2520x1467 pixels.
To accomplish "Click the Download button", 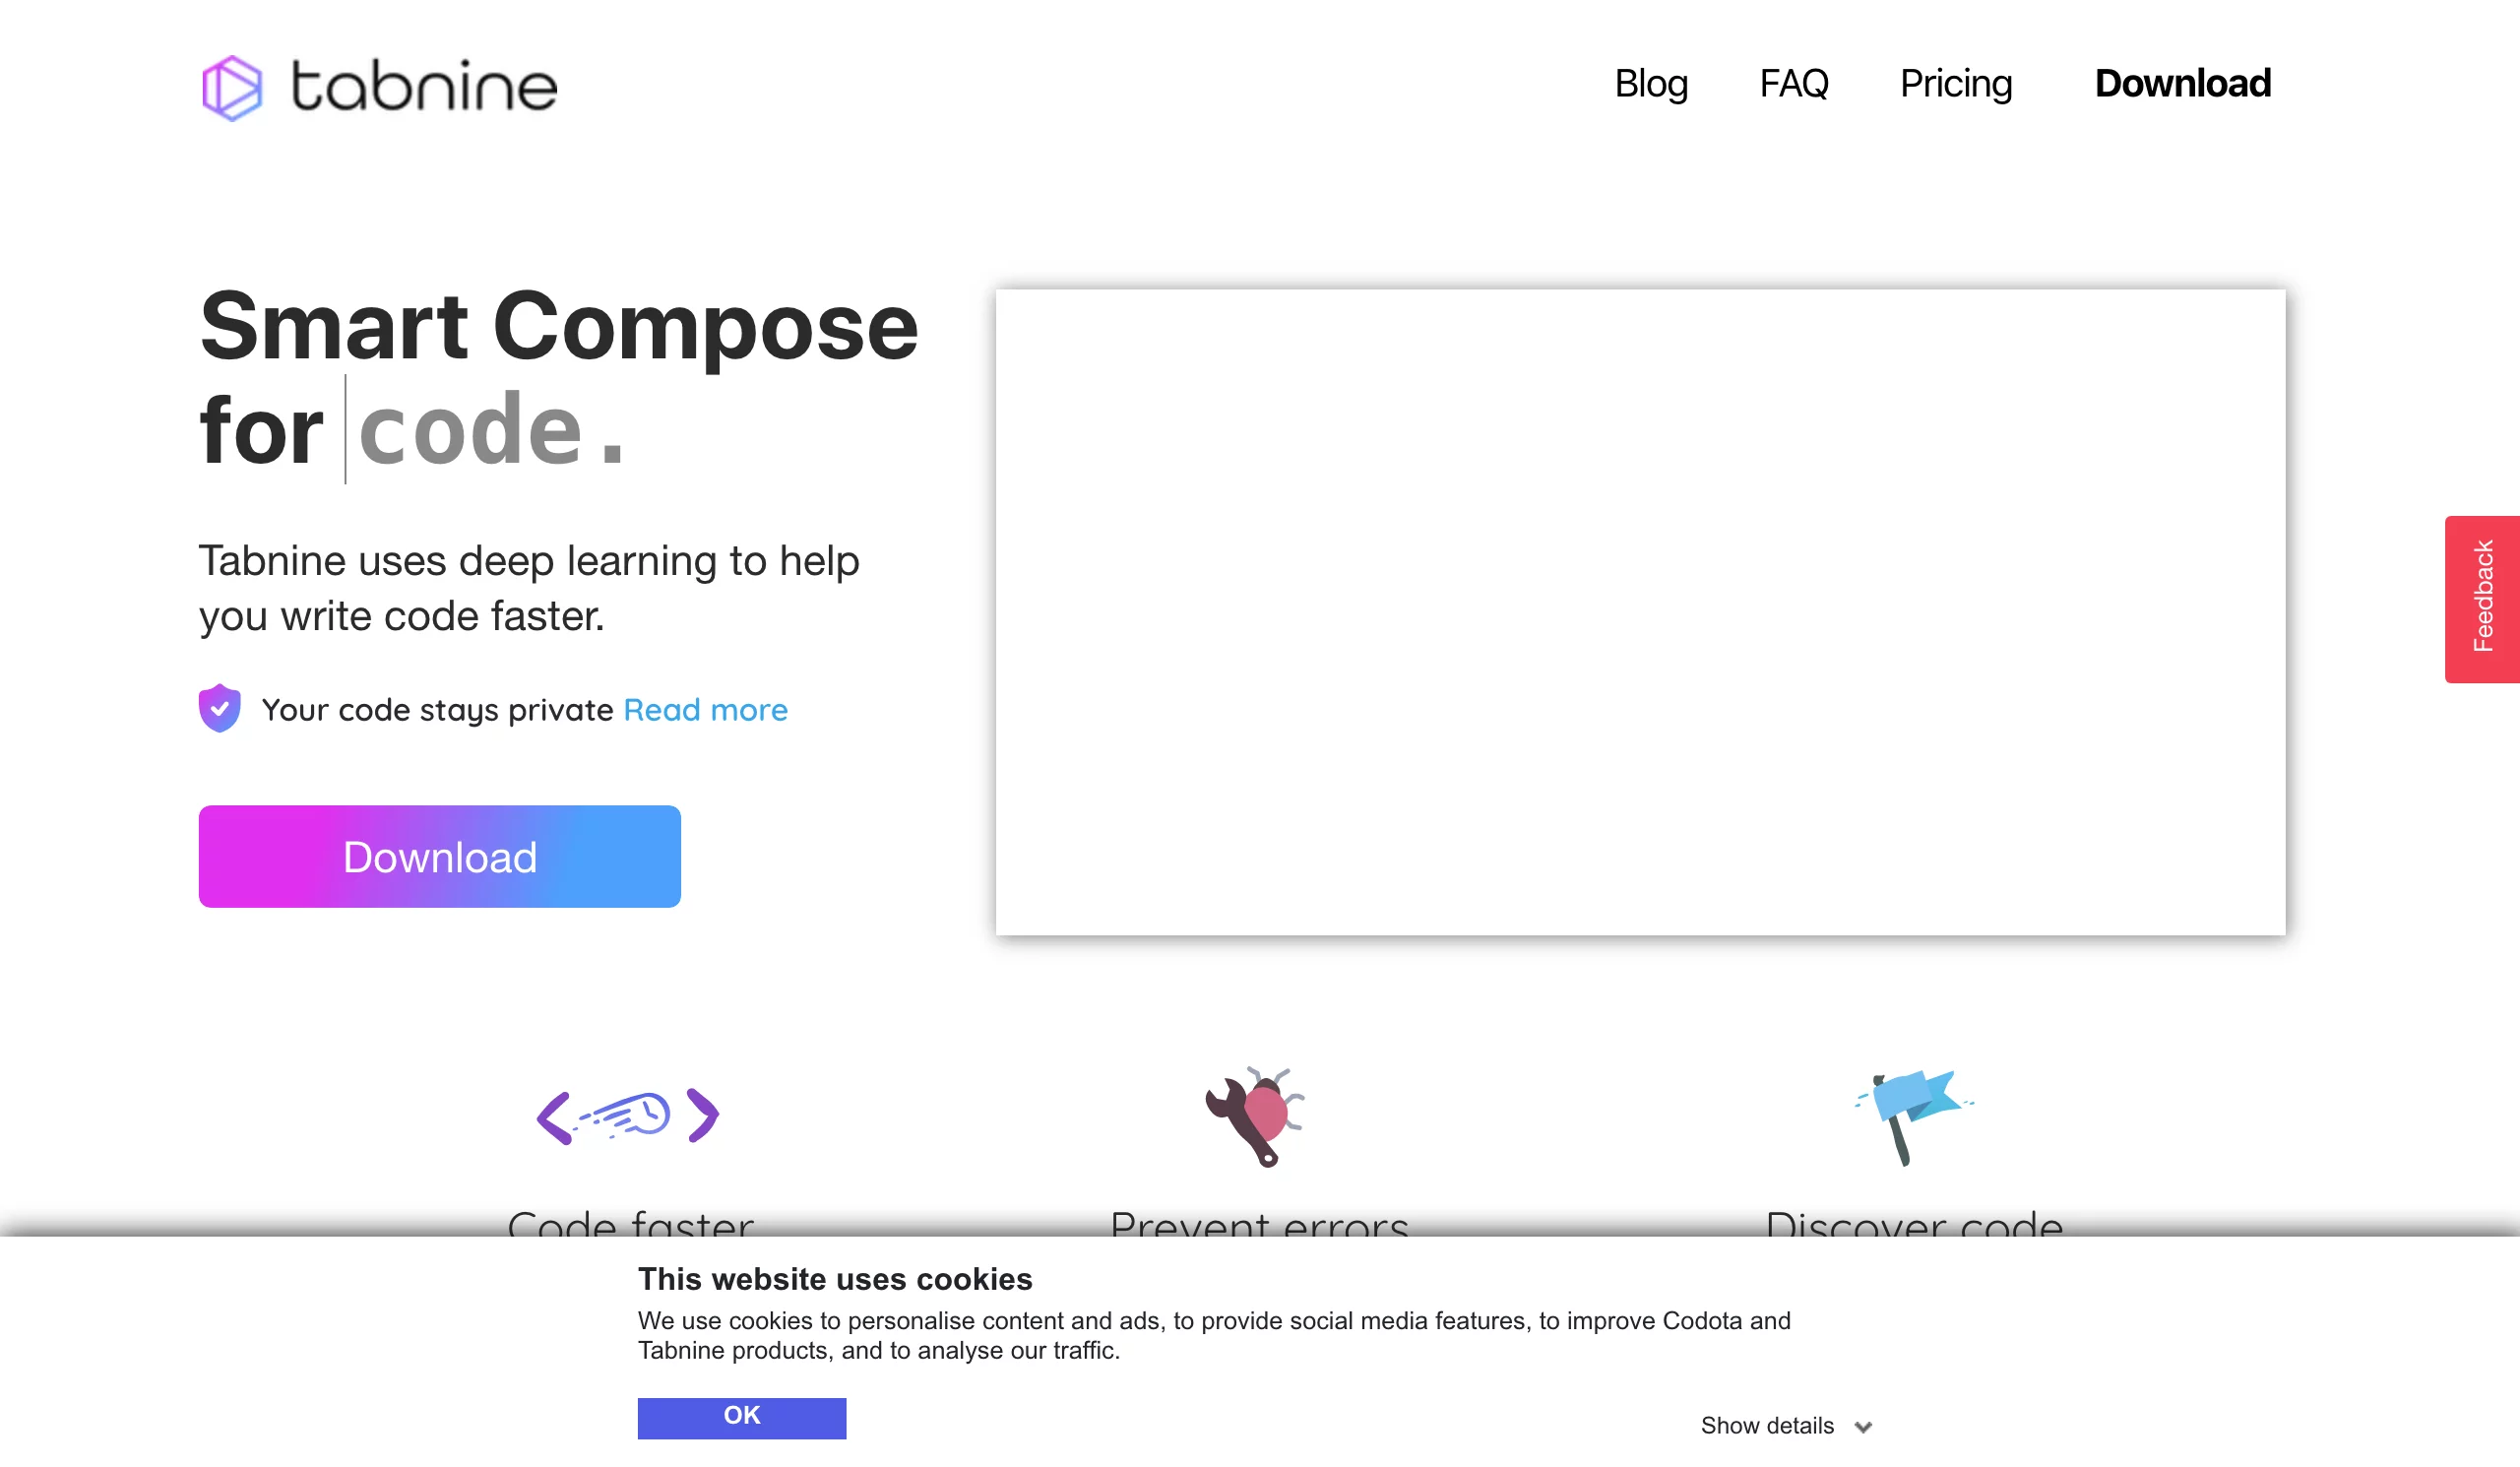I will (440, 856).
